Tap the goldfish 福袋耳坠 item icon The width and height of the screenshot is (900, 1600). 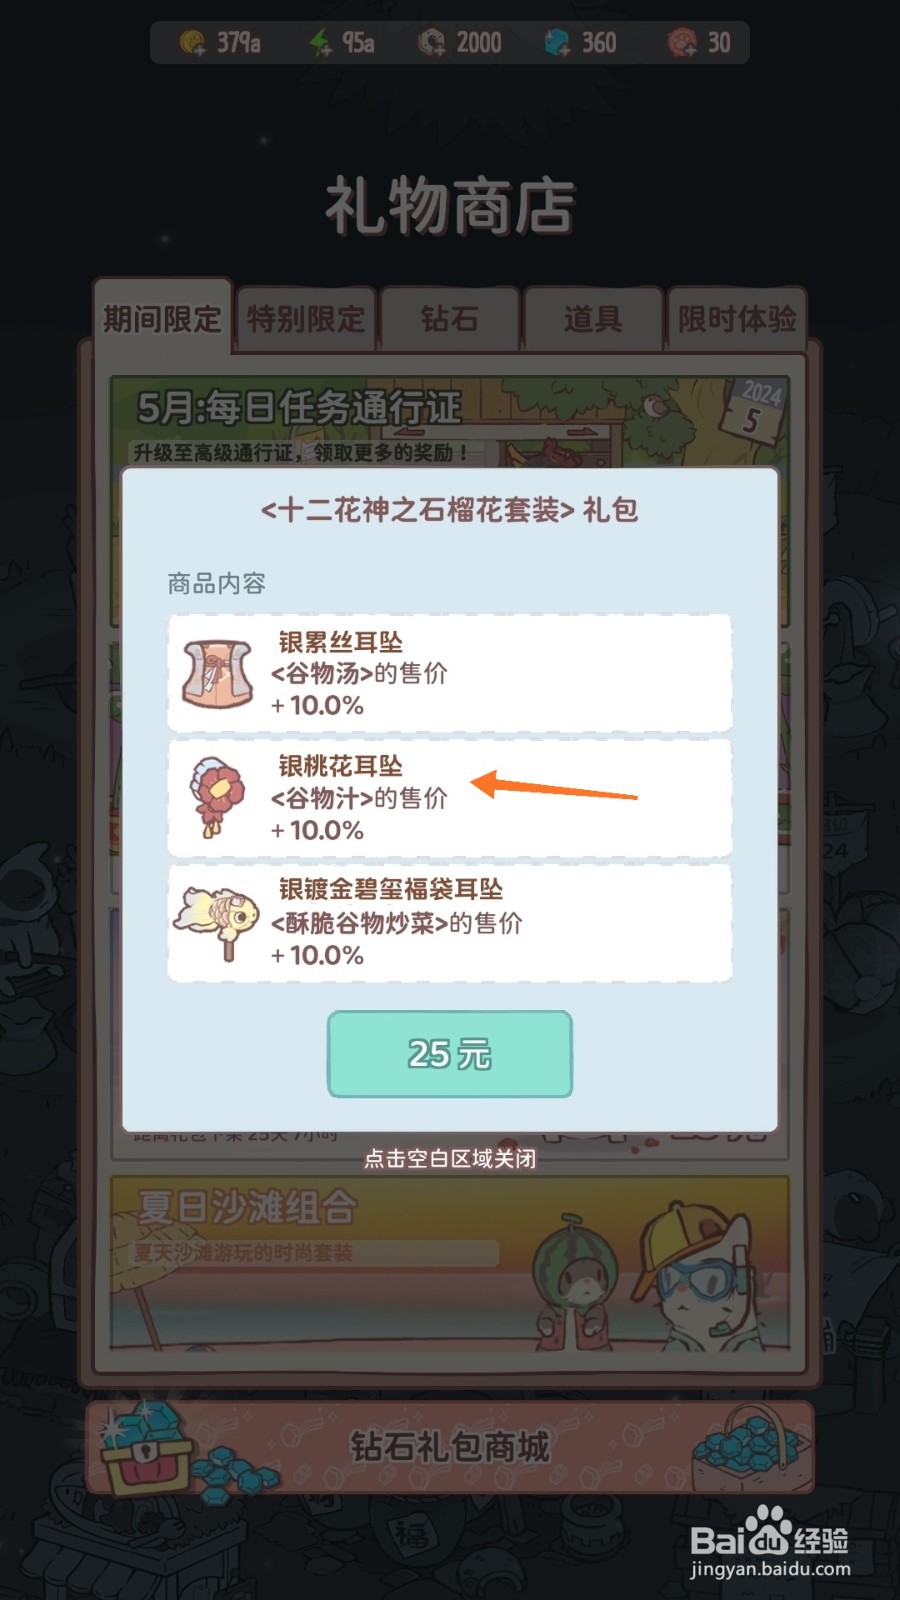point(217,922)
